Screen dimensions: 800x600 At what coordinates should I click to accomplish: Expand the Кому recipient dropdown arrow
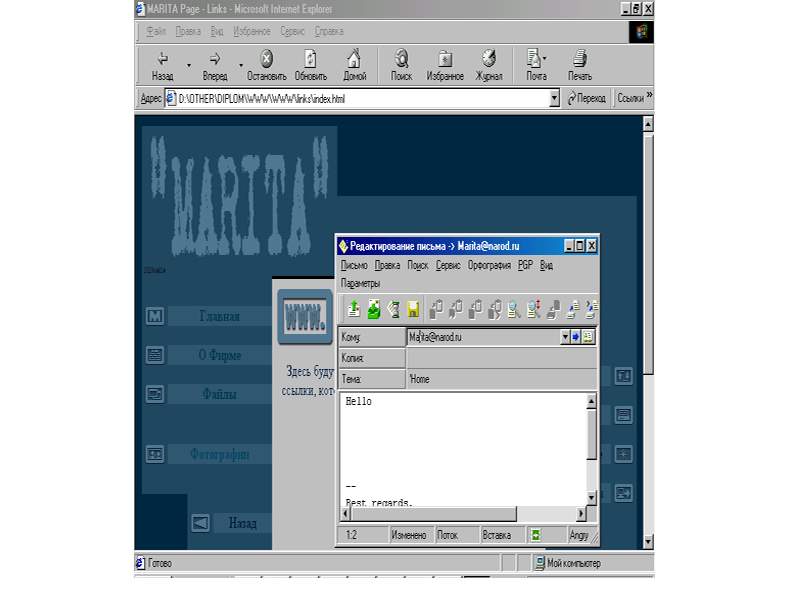(564, 337)
